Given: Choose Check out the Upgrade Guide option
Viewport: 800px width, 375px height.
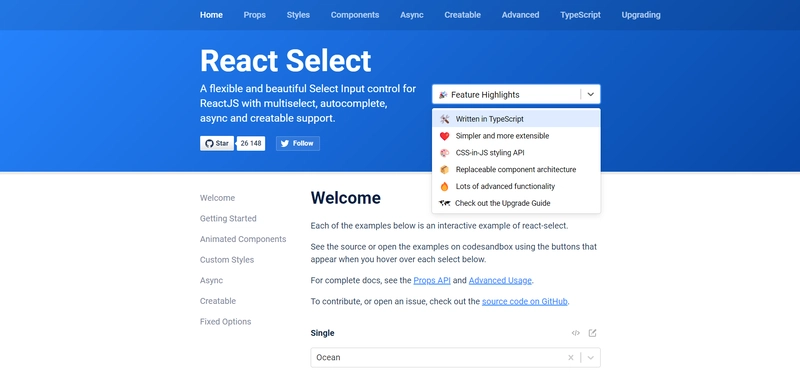Looking at the screenshot, I should (516, 203).
